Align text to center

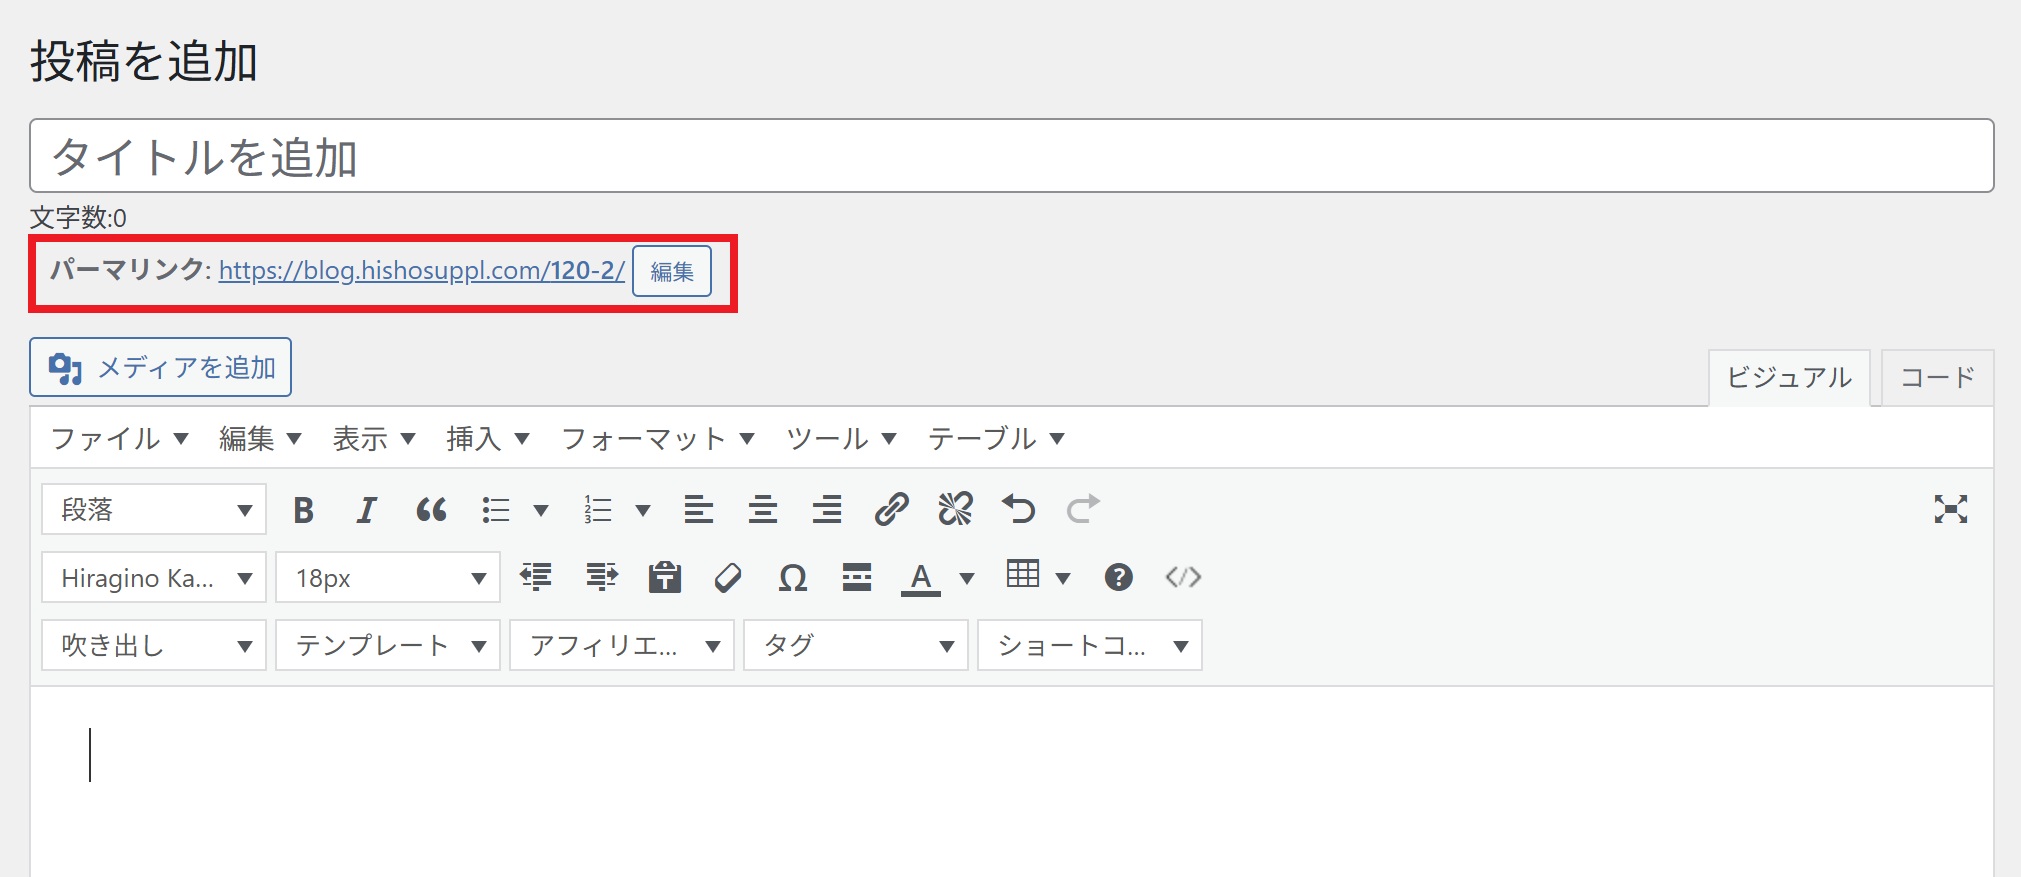click(x=763, y=510)
